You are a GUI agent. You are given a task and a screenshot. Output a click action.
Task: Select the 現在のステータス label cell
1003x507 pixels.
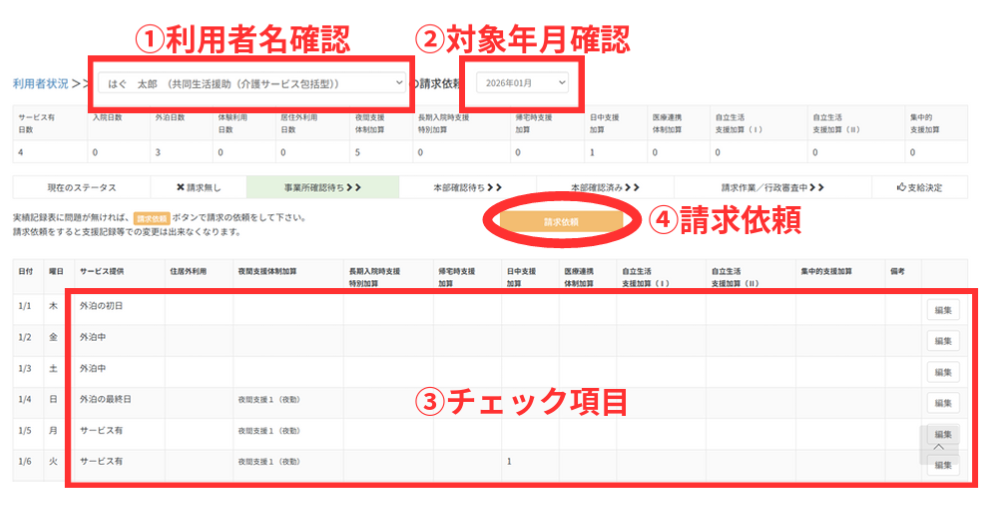tap(82, 187)
